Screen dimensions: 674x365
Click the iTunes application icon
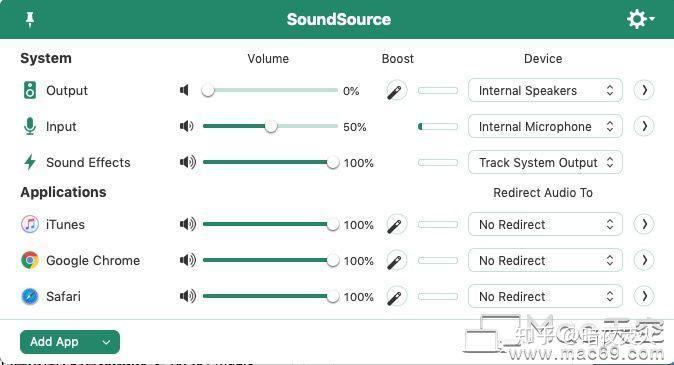pos(30,224)
